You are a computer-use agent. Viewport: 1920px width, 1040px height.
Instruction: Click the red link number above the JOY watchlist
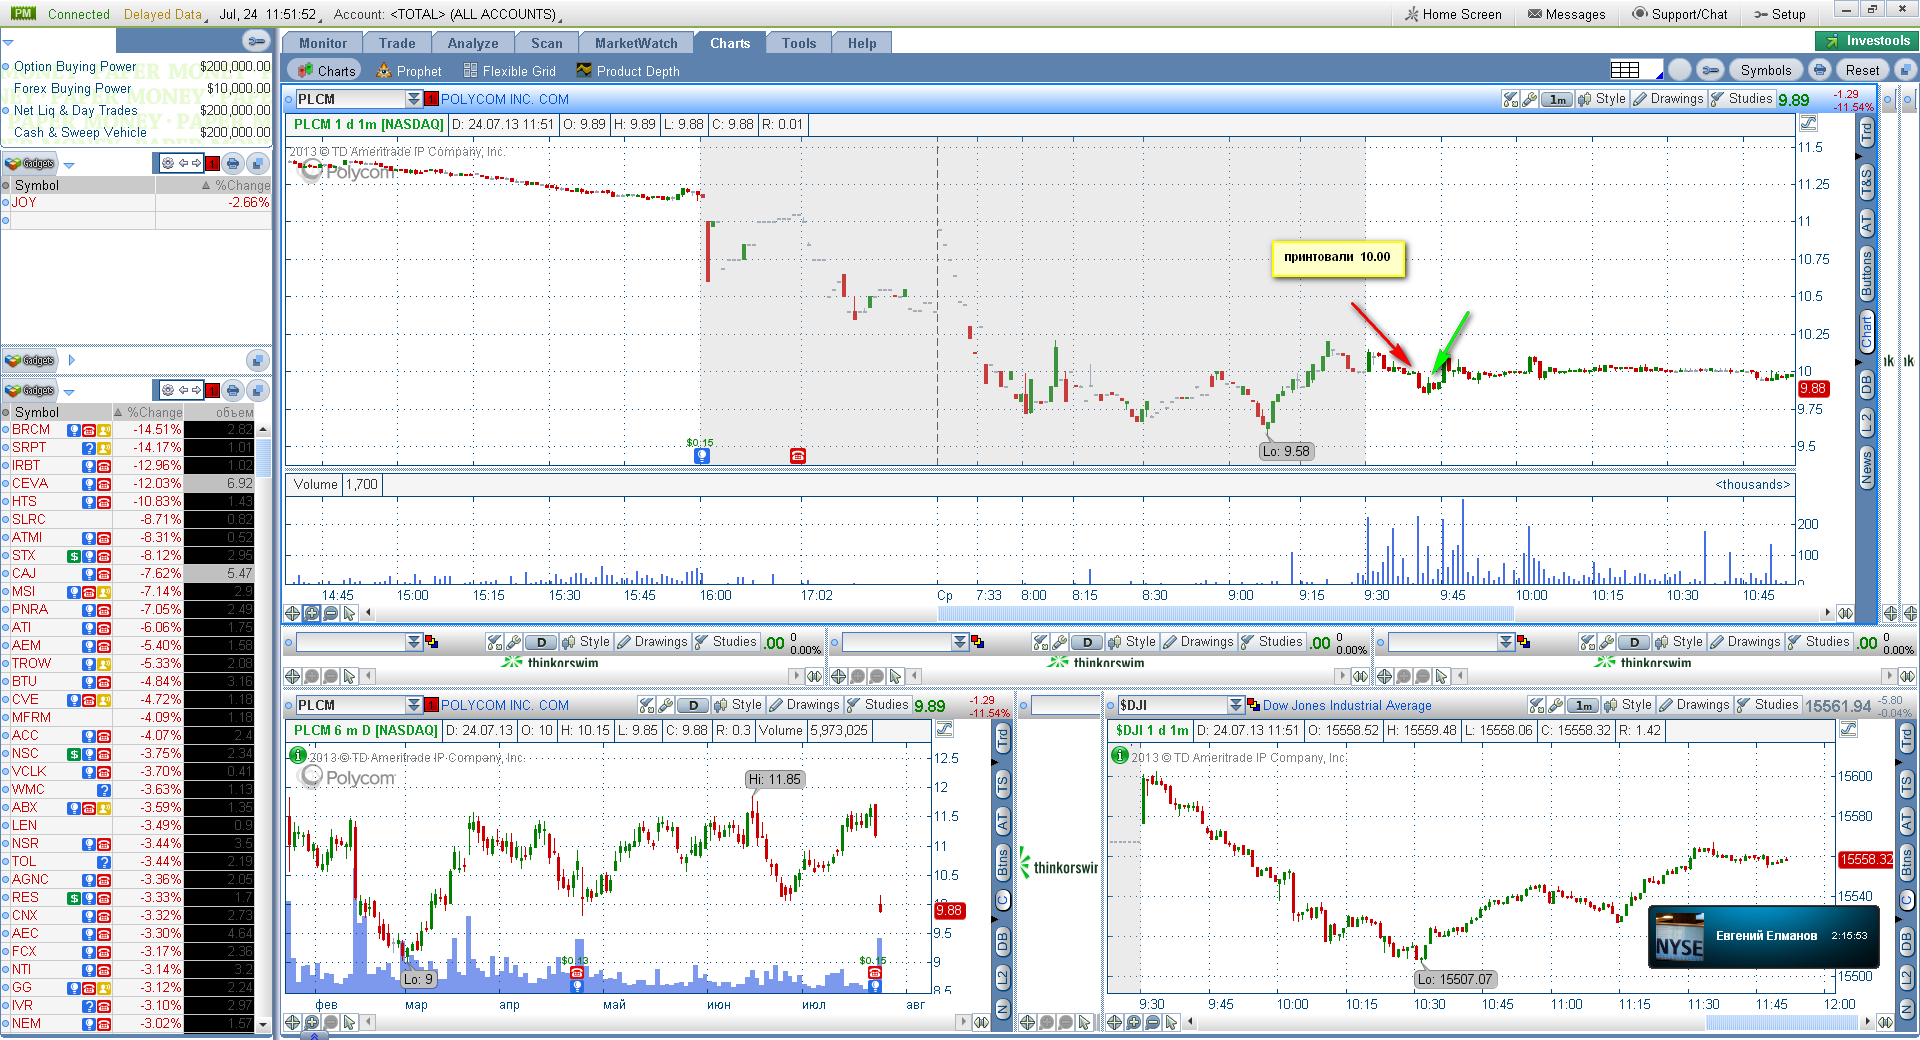(x=212, y=164)
